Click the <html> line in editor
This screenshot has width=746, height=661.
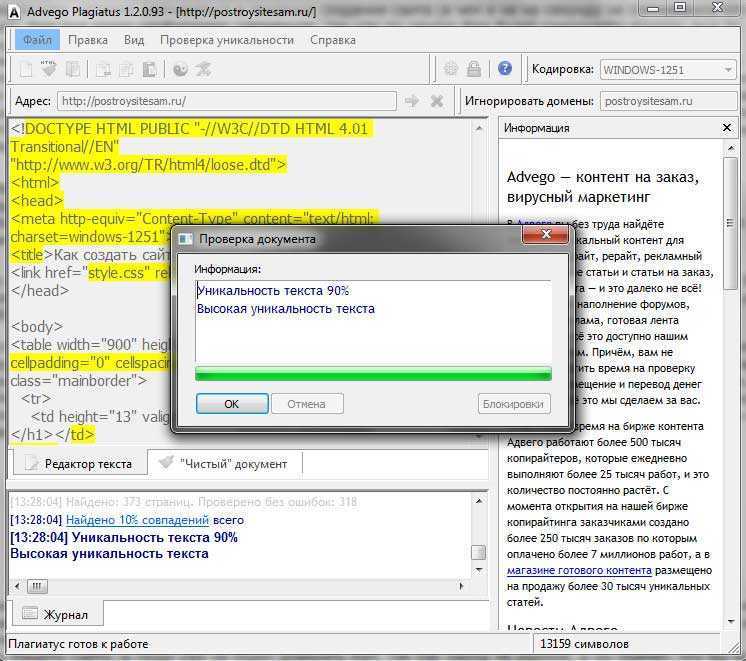coord(35,182)
